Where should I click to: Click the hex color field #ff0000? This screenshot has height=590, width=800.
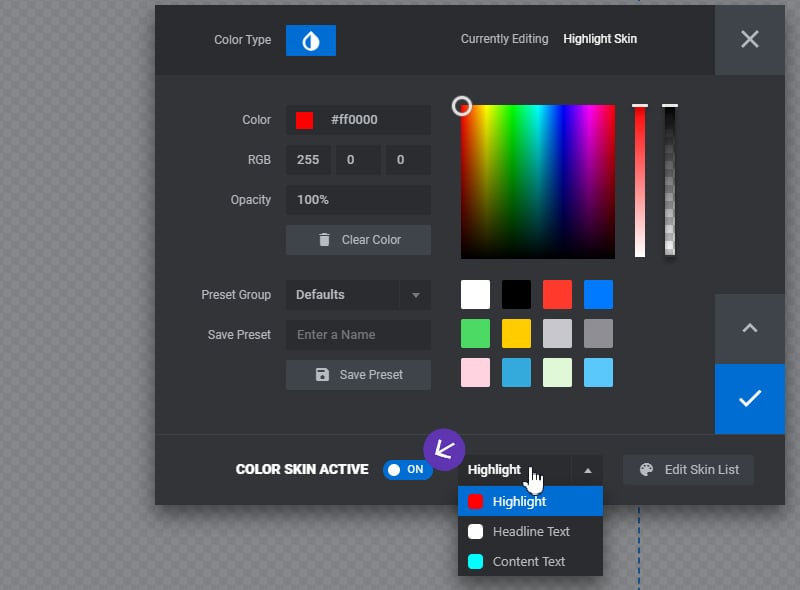(358, 120)
